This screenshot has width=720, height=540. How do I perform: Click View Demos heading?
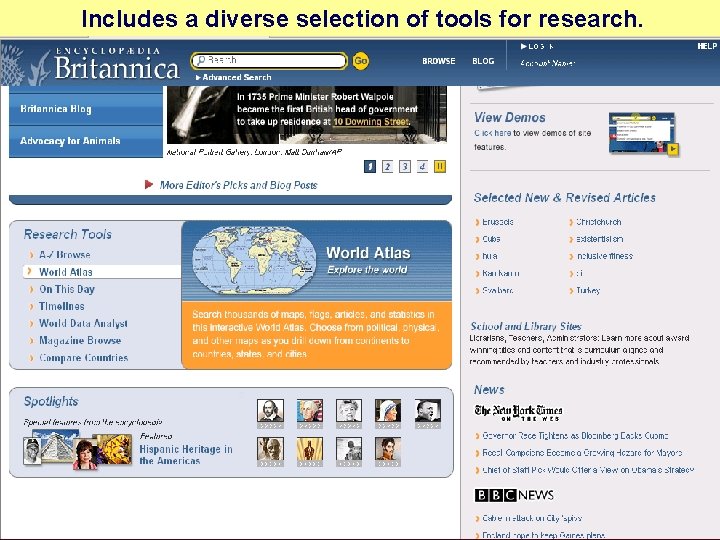click(510, 118)
